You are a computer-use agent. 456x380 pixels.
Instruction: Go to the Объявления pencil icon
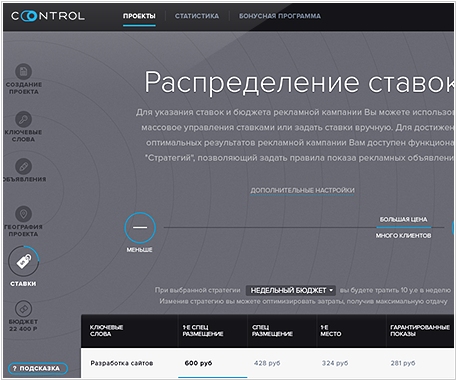23,166
